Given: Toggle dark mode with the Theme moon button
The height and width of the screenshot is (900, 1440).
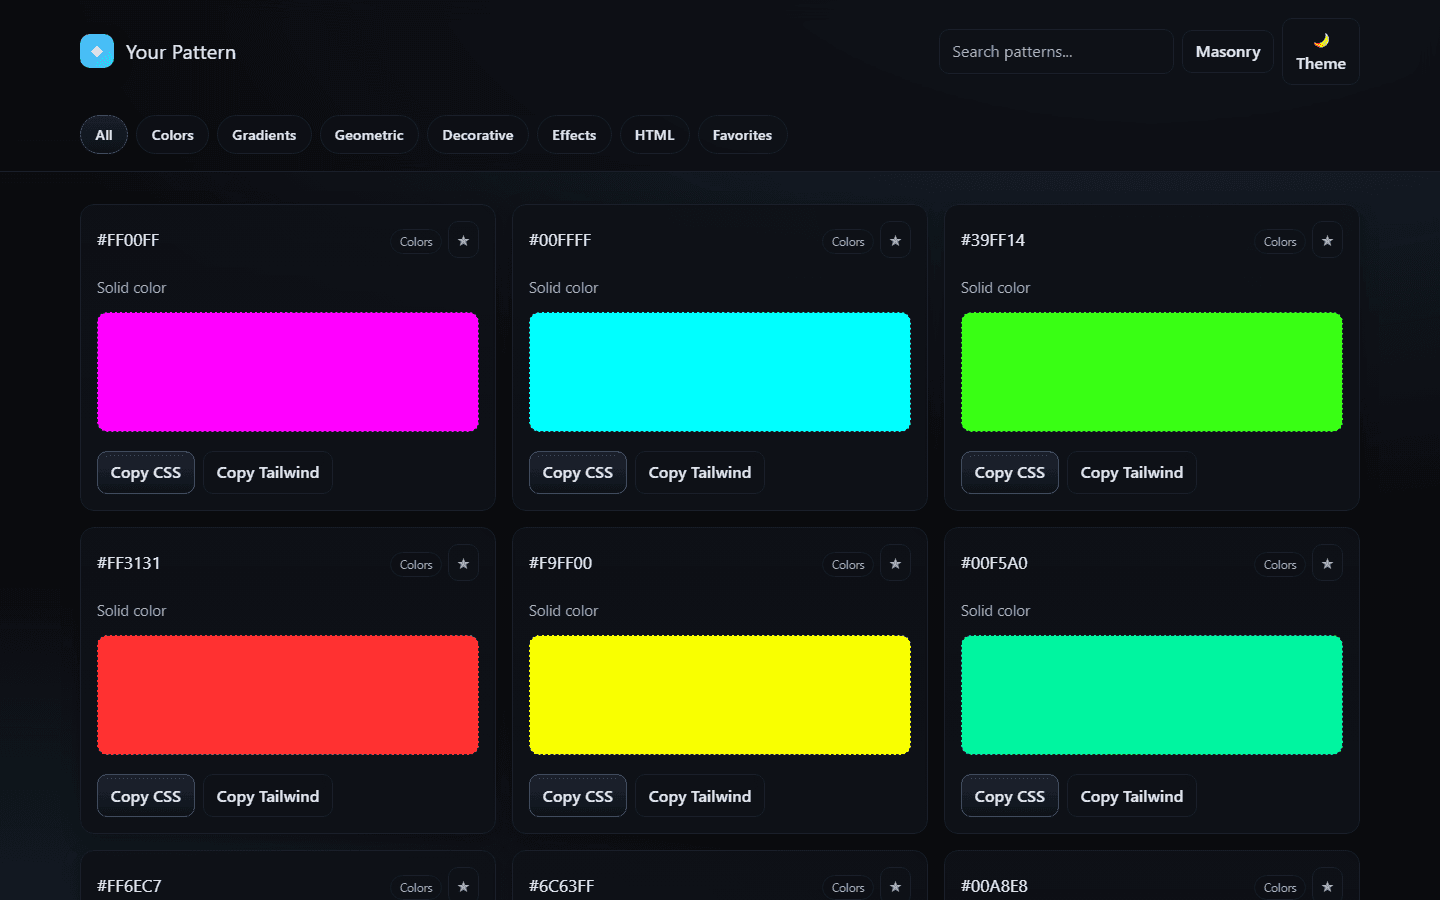Looking at the screenshot, I should click(1320, 50).
